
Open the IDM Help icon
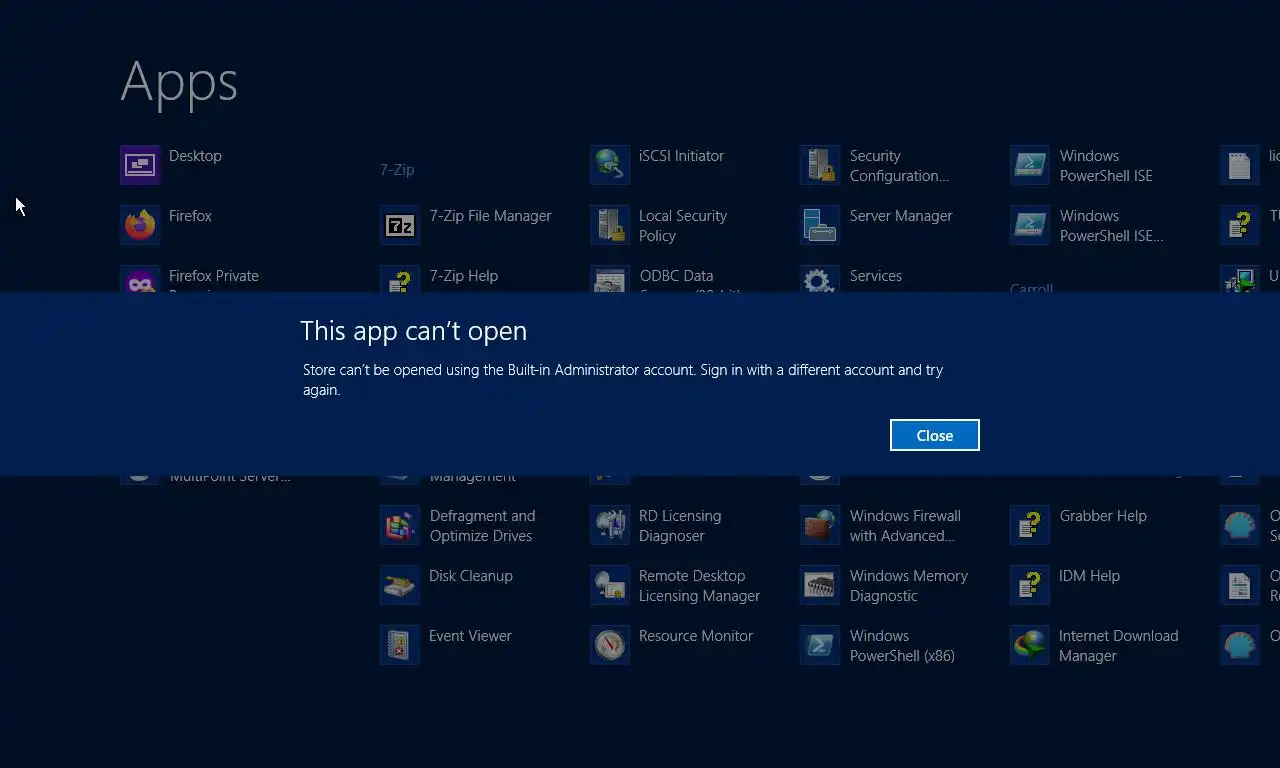(x=1030, y=585)
